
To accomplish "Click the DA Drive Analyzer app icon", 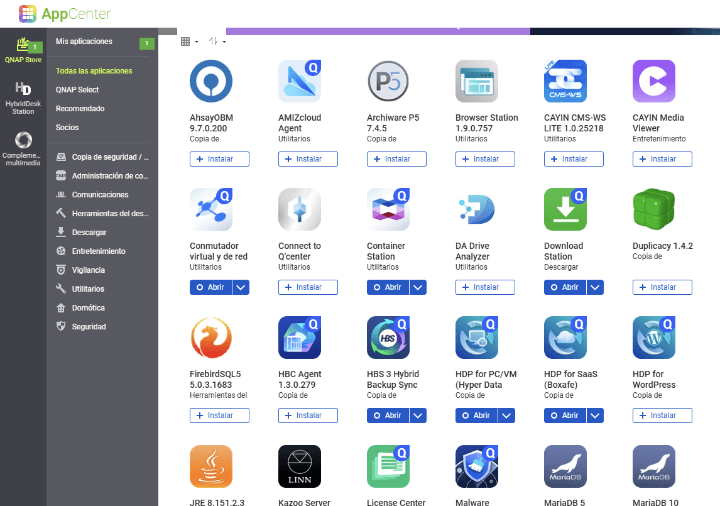I will (x=477, y=209).
